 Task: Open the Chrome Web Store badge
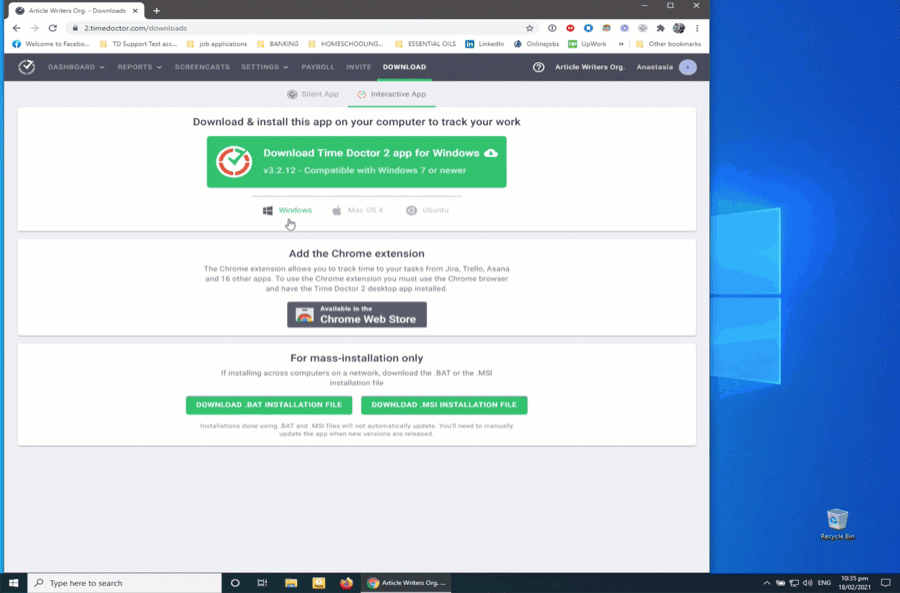pos(356,315)
